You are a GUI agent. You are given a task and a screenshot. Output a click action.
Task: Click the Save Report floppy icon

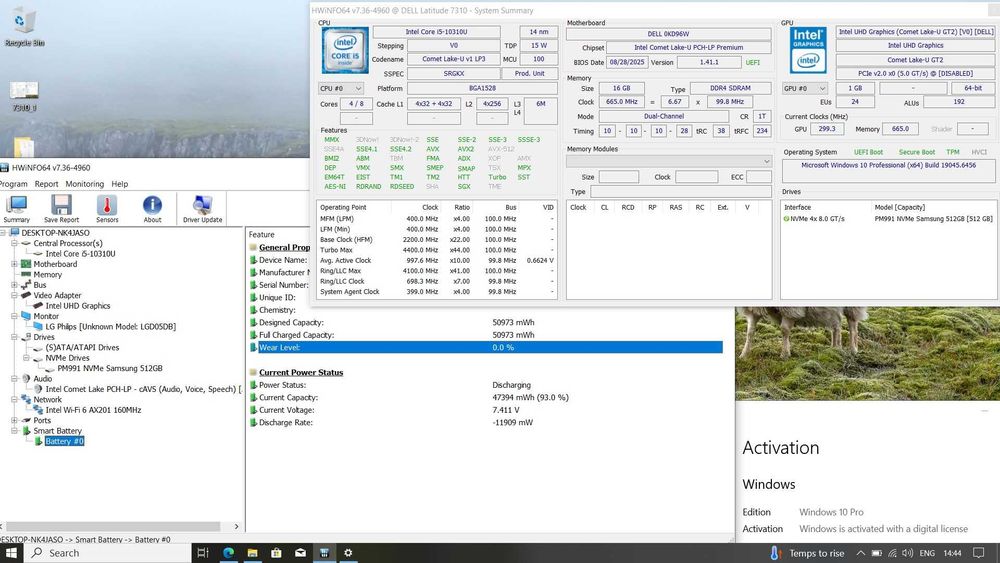click(61, 209)
